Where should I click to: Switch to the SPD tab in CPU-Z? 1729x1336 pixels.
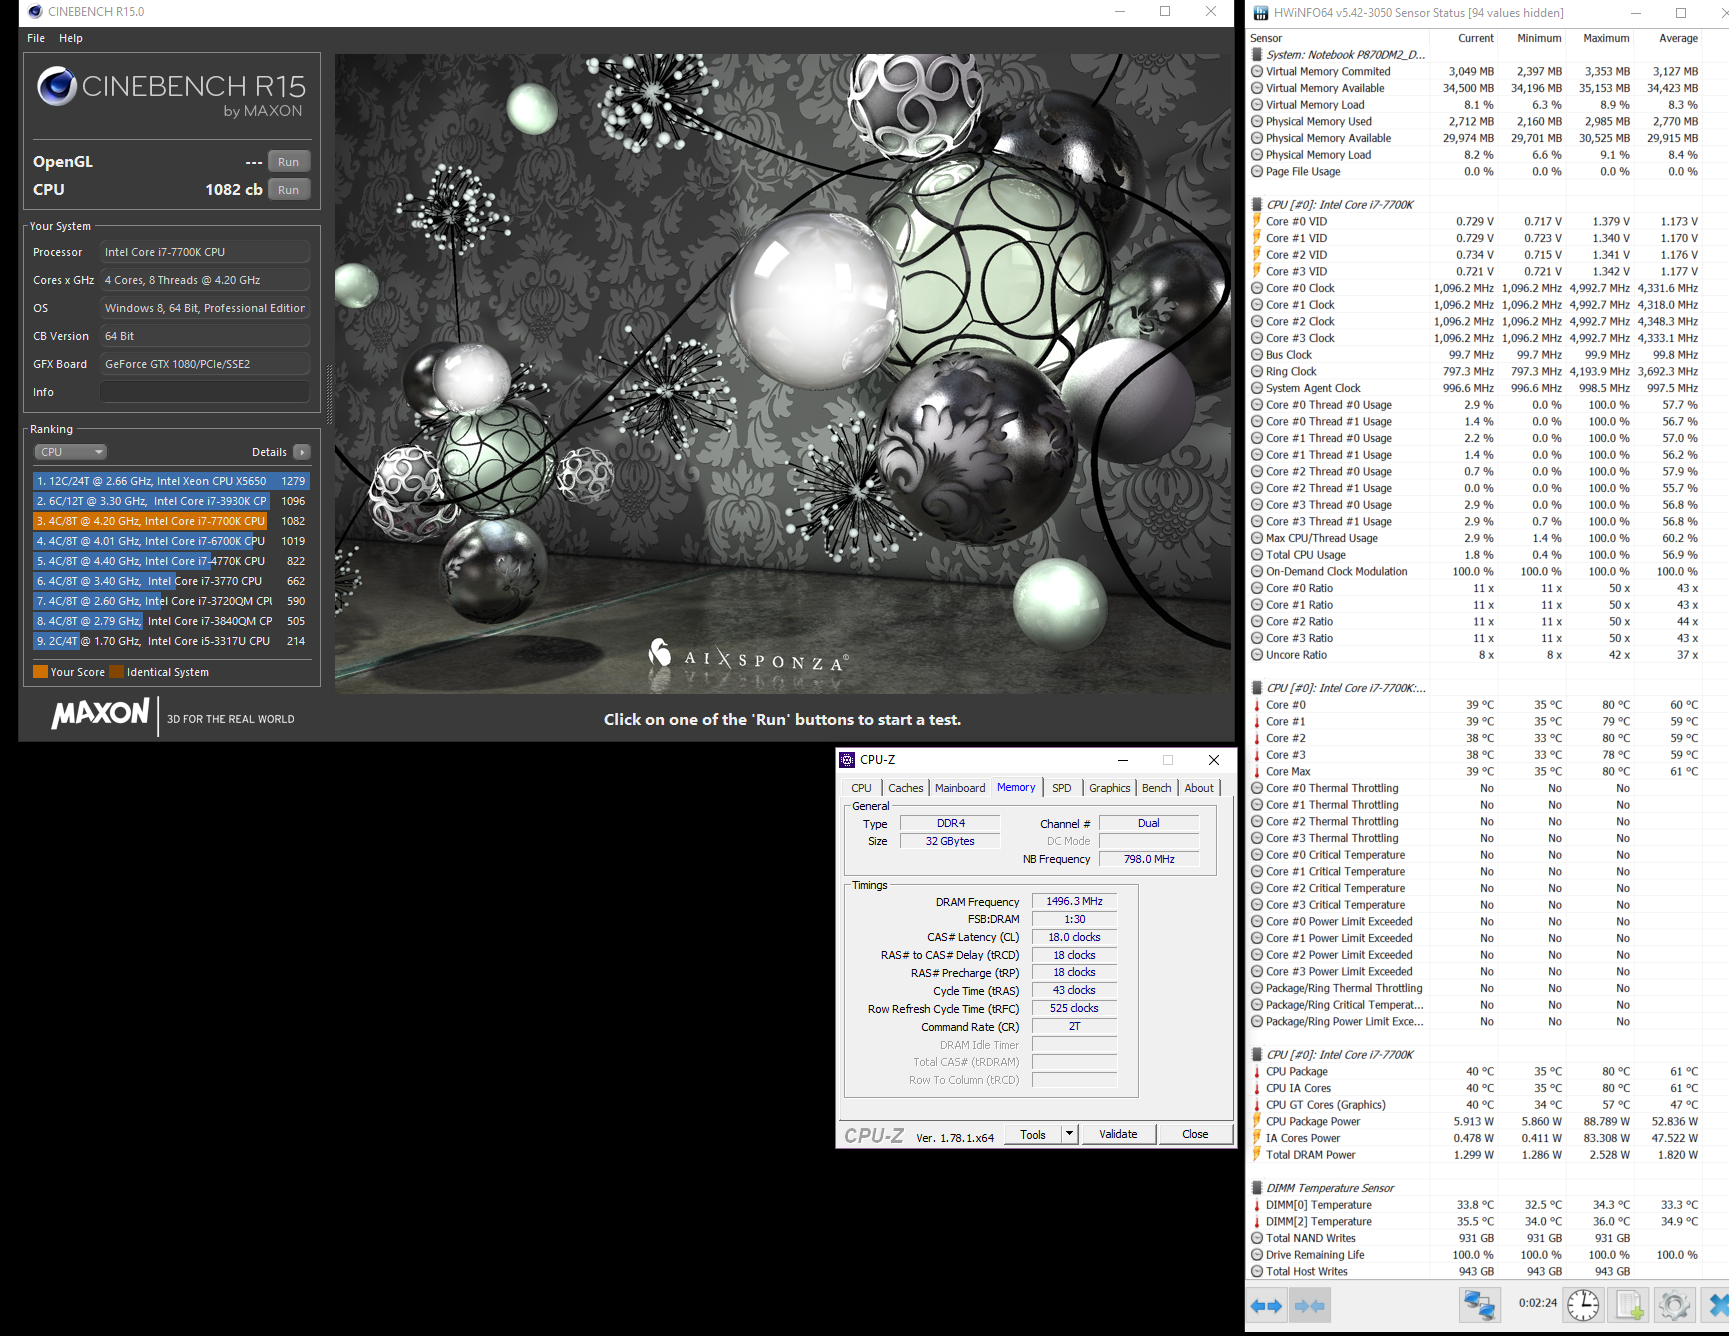pyautogui.click(x=1061, y=788)
